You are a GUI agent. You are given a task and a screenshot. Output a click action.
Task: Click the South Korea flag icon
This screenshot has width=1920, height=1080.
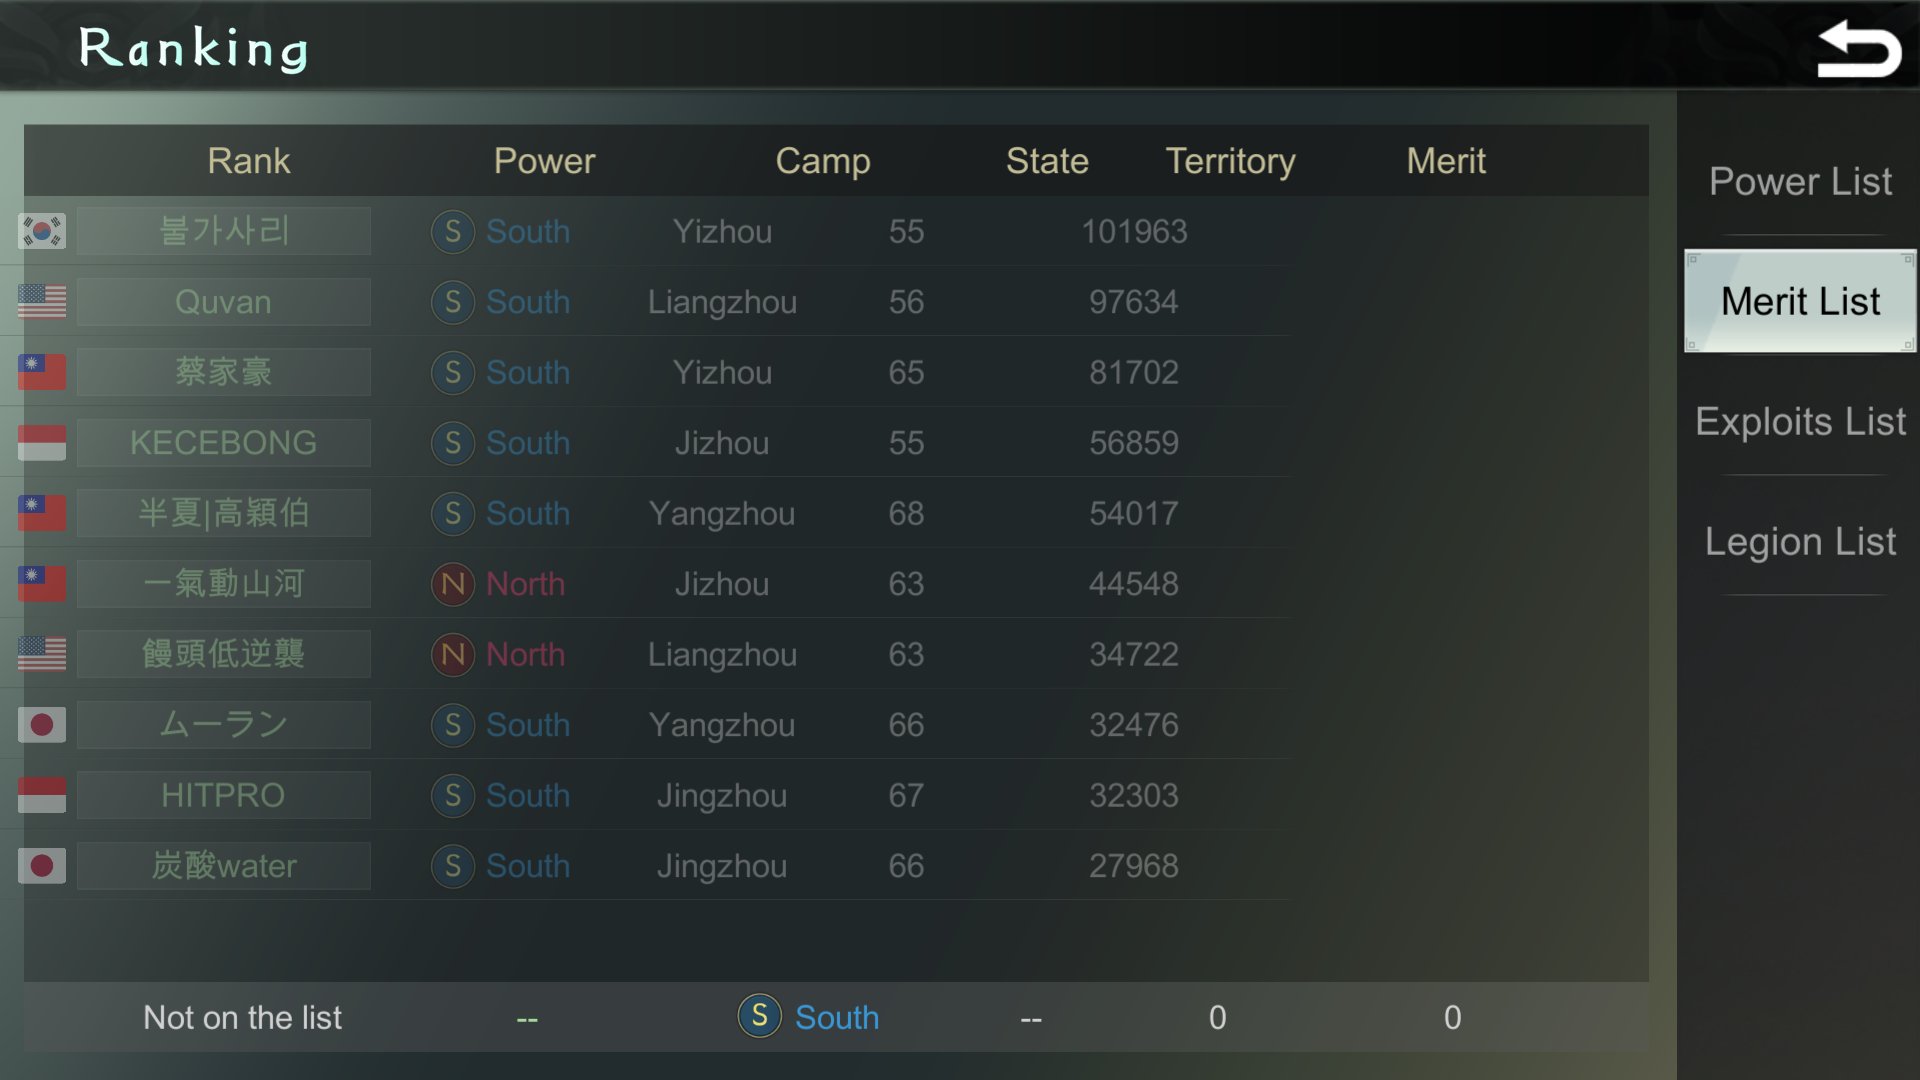pyautogui.click(x=42, y=231)
